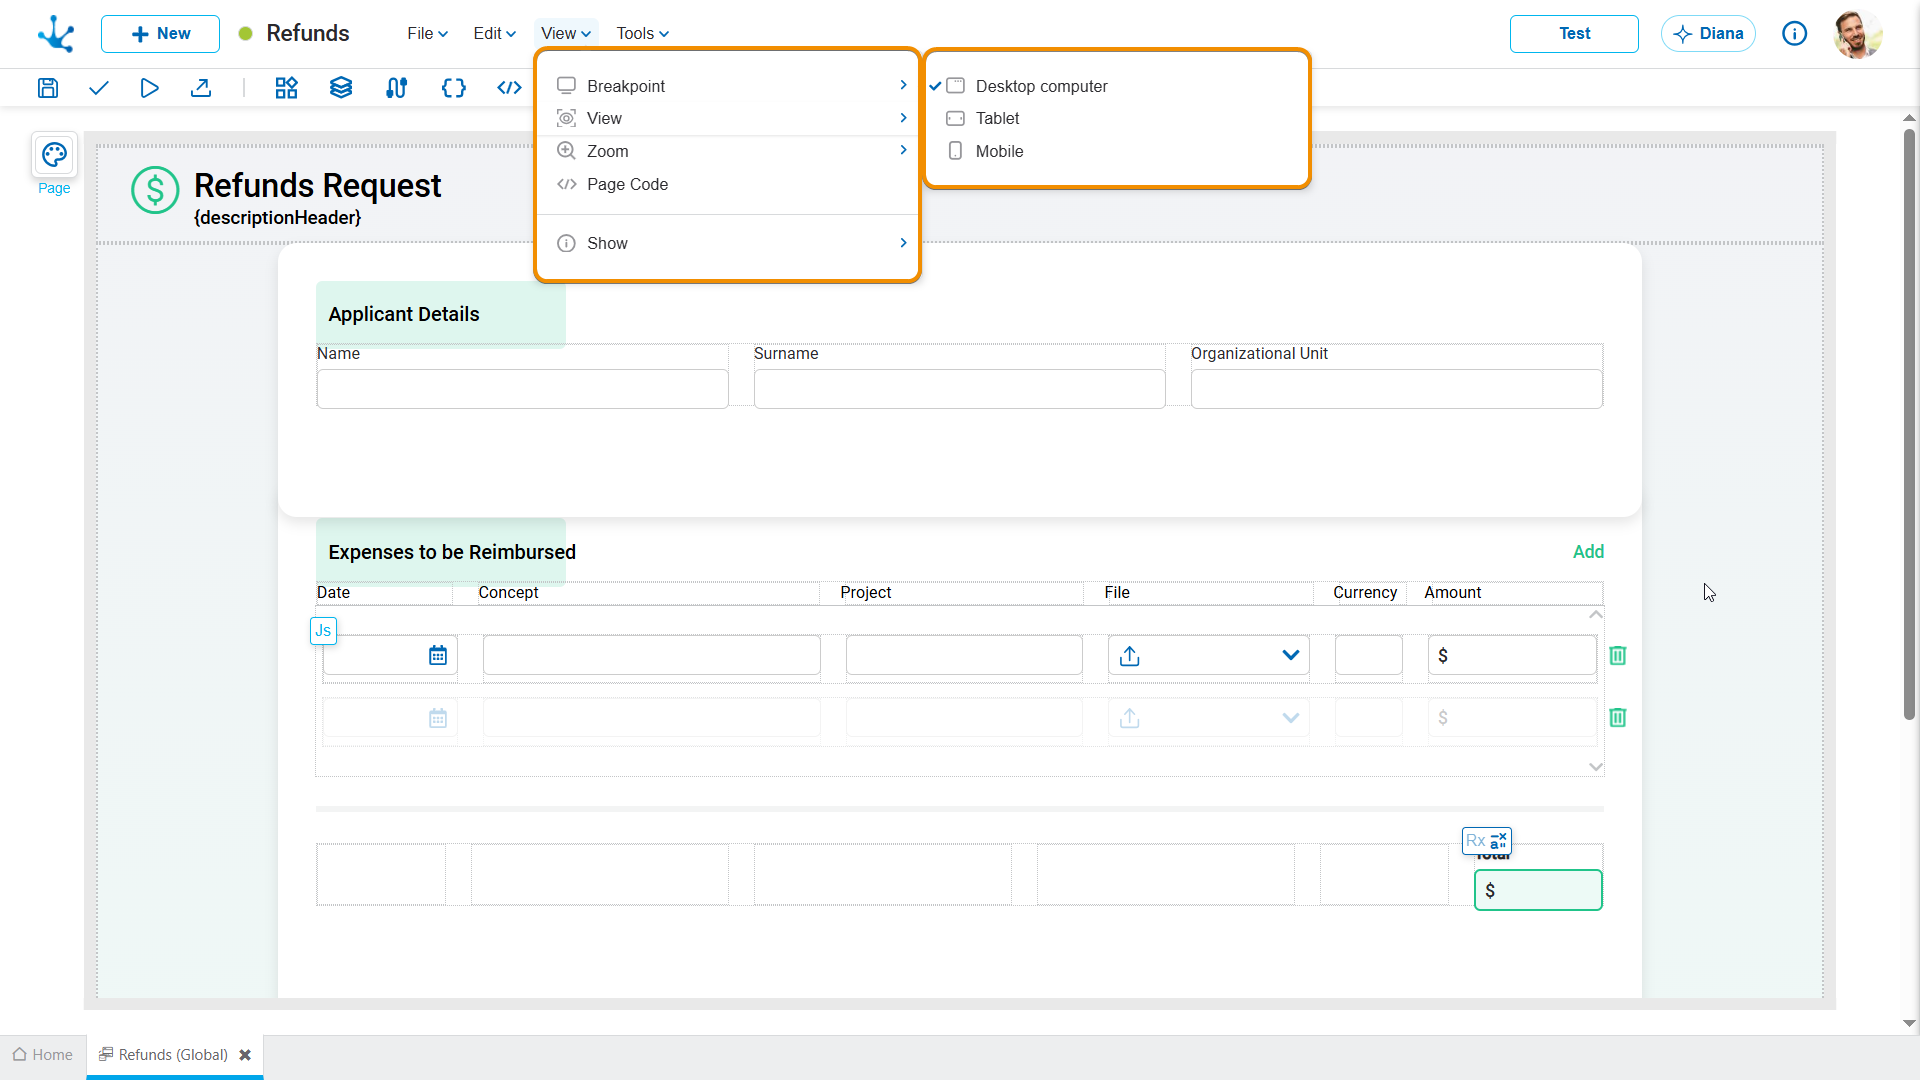Open the widgets components icon
This screenshot has height=1080, width=1920.
(x=287, y=88)
